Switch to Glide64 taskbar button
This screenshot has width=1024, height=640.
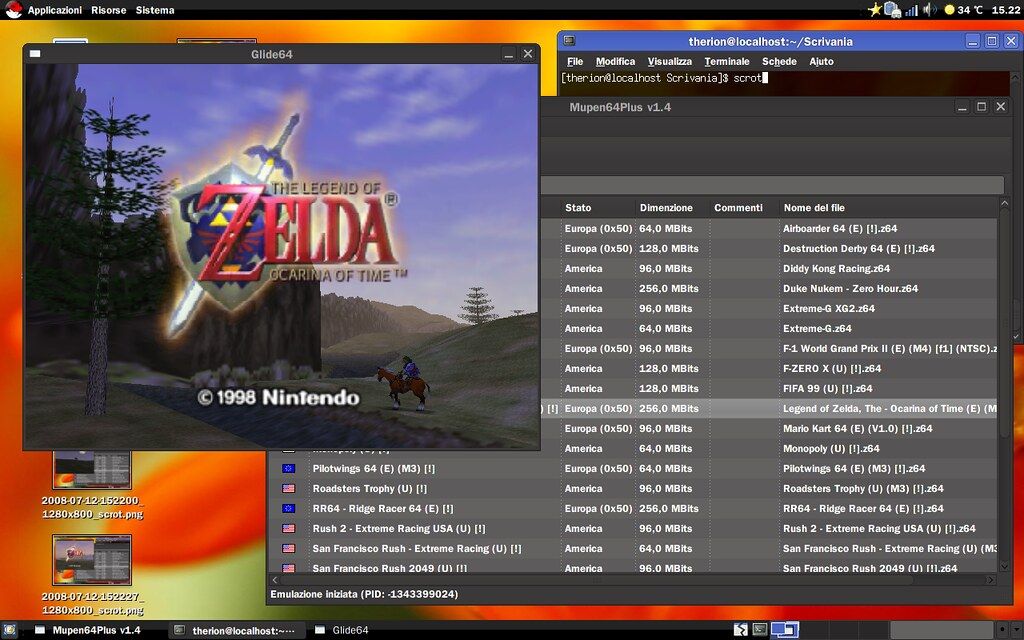coord(342,630)
